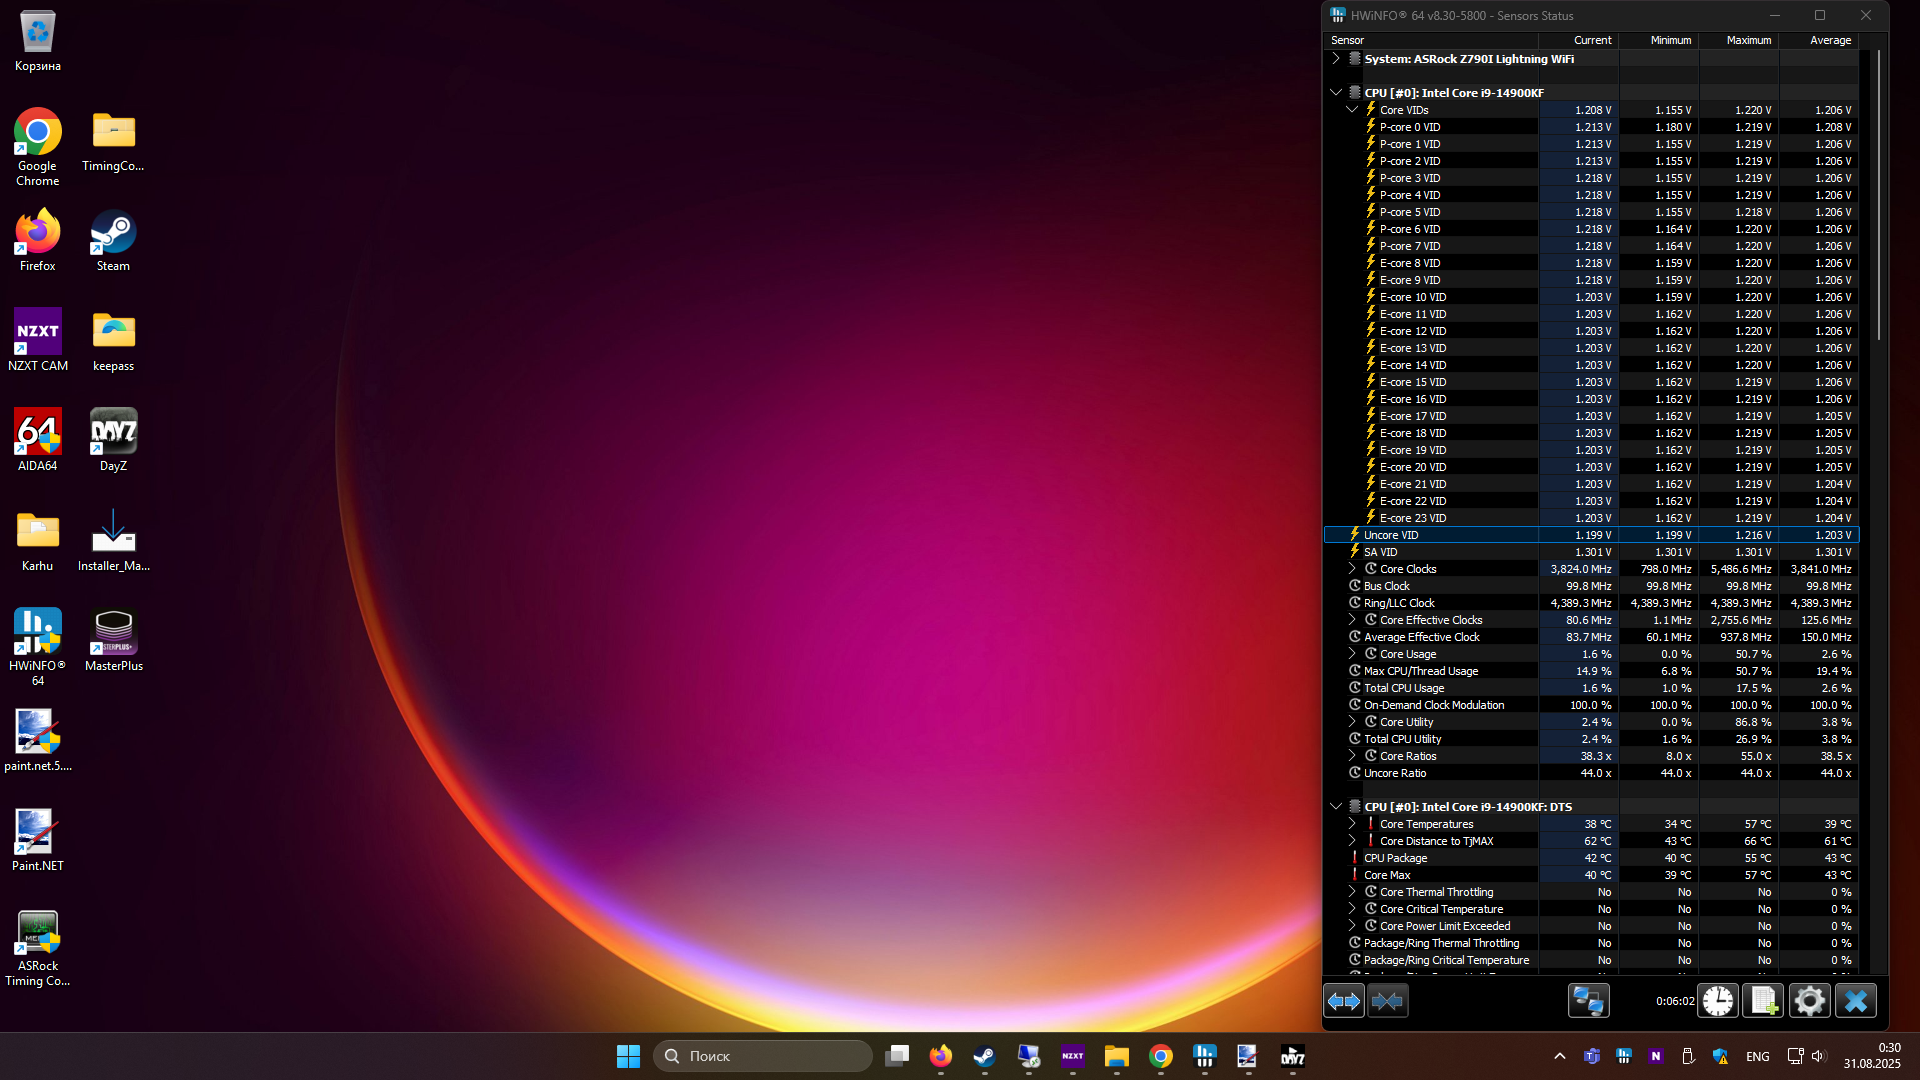Open the TimingCo... folder on desktop
The width and height of the screenshot is (1920, 1080).
(113, 141)
